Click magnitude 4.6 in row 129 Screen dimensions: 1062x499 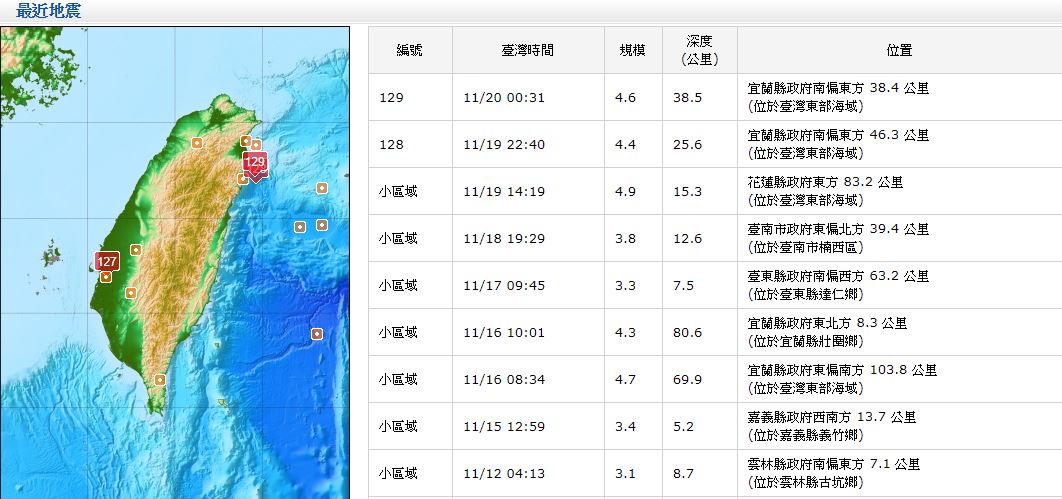point(625,97)
